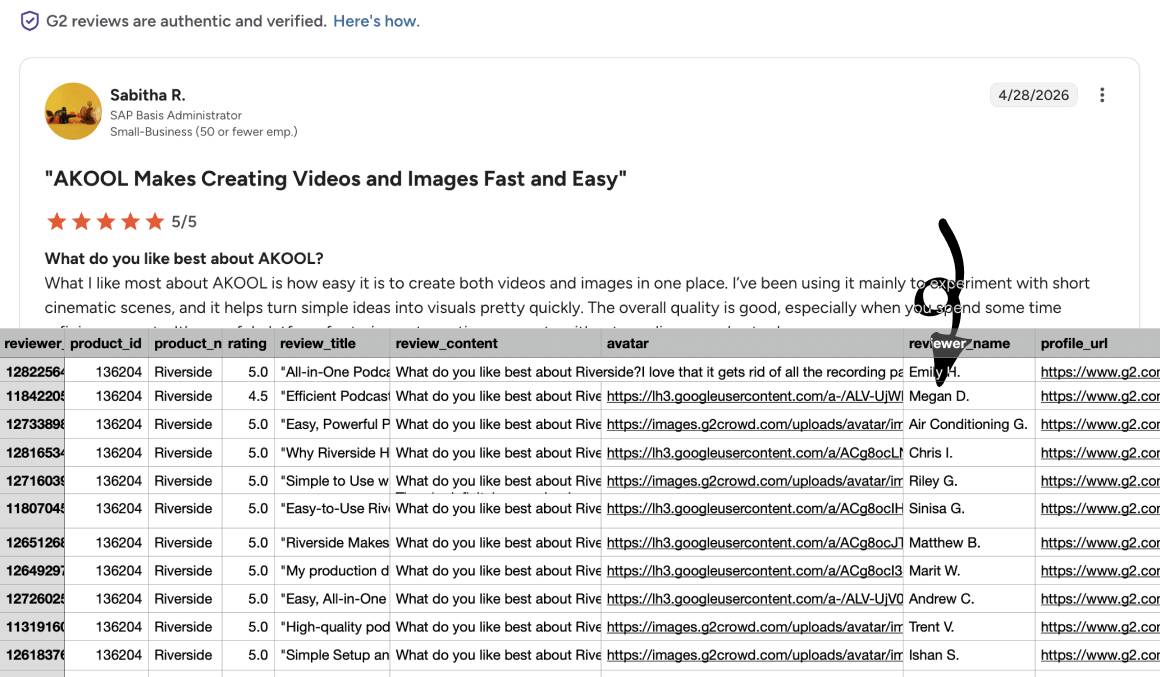Open the profile_url link in Emily H.'s row
This screenshot has height=677, width=1160.
(1100, 372)
